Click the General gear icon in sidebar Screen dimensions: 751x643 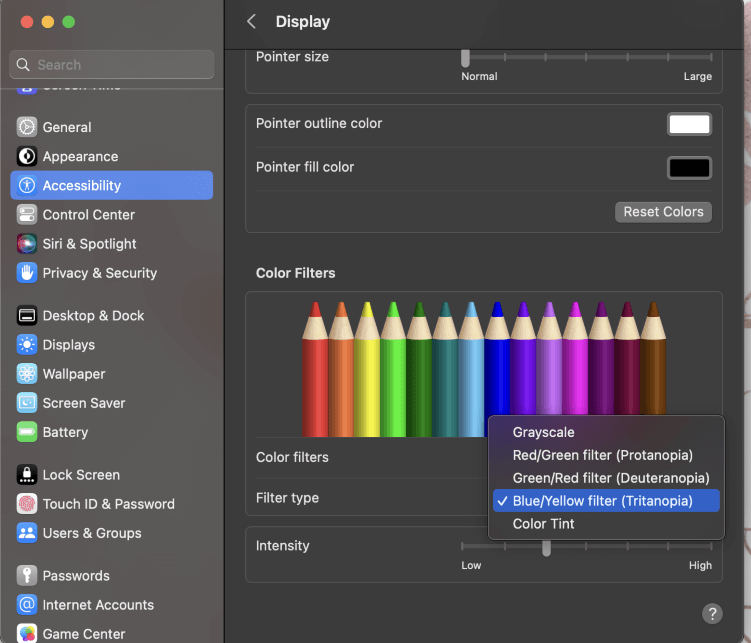(27, 127)
